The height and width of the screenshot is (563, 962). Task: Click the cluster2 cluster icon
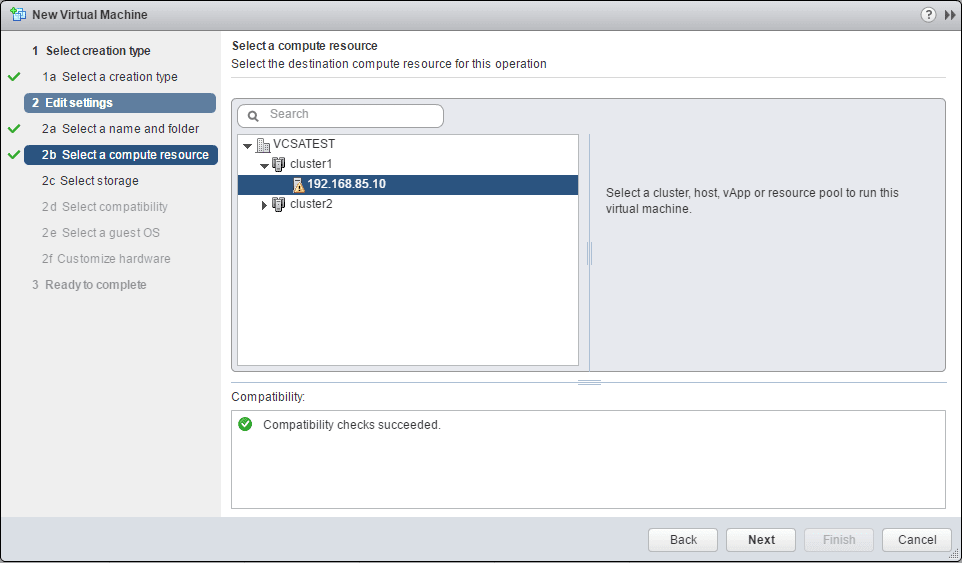click(x=279, y=205)
